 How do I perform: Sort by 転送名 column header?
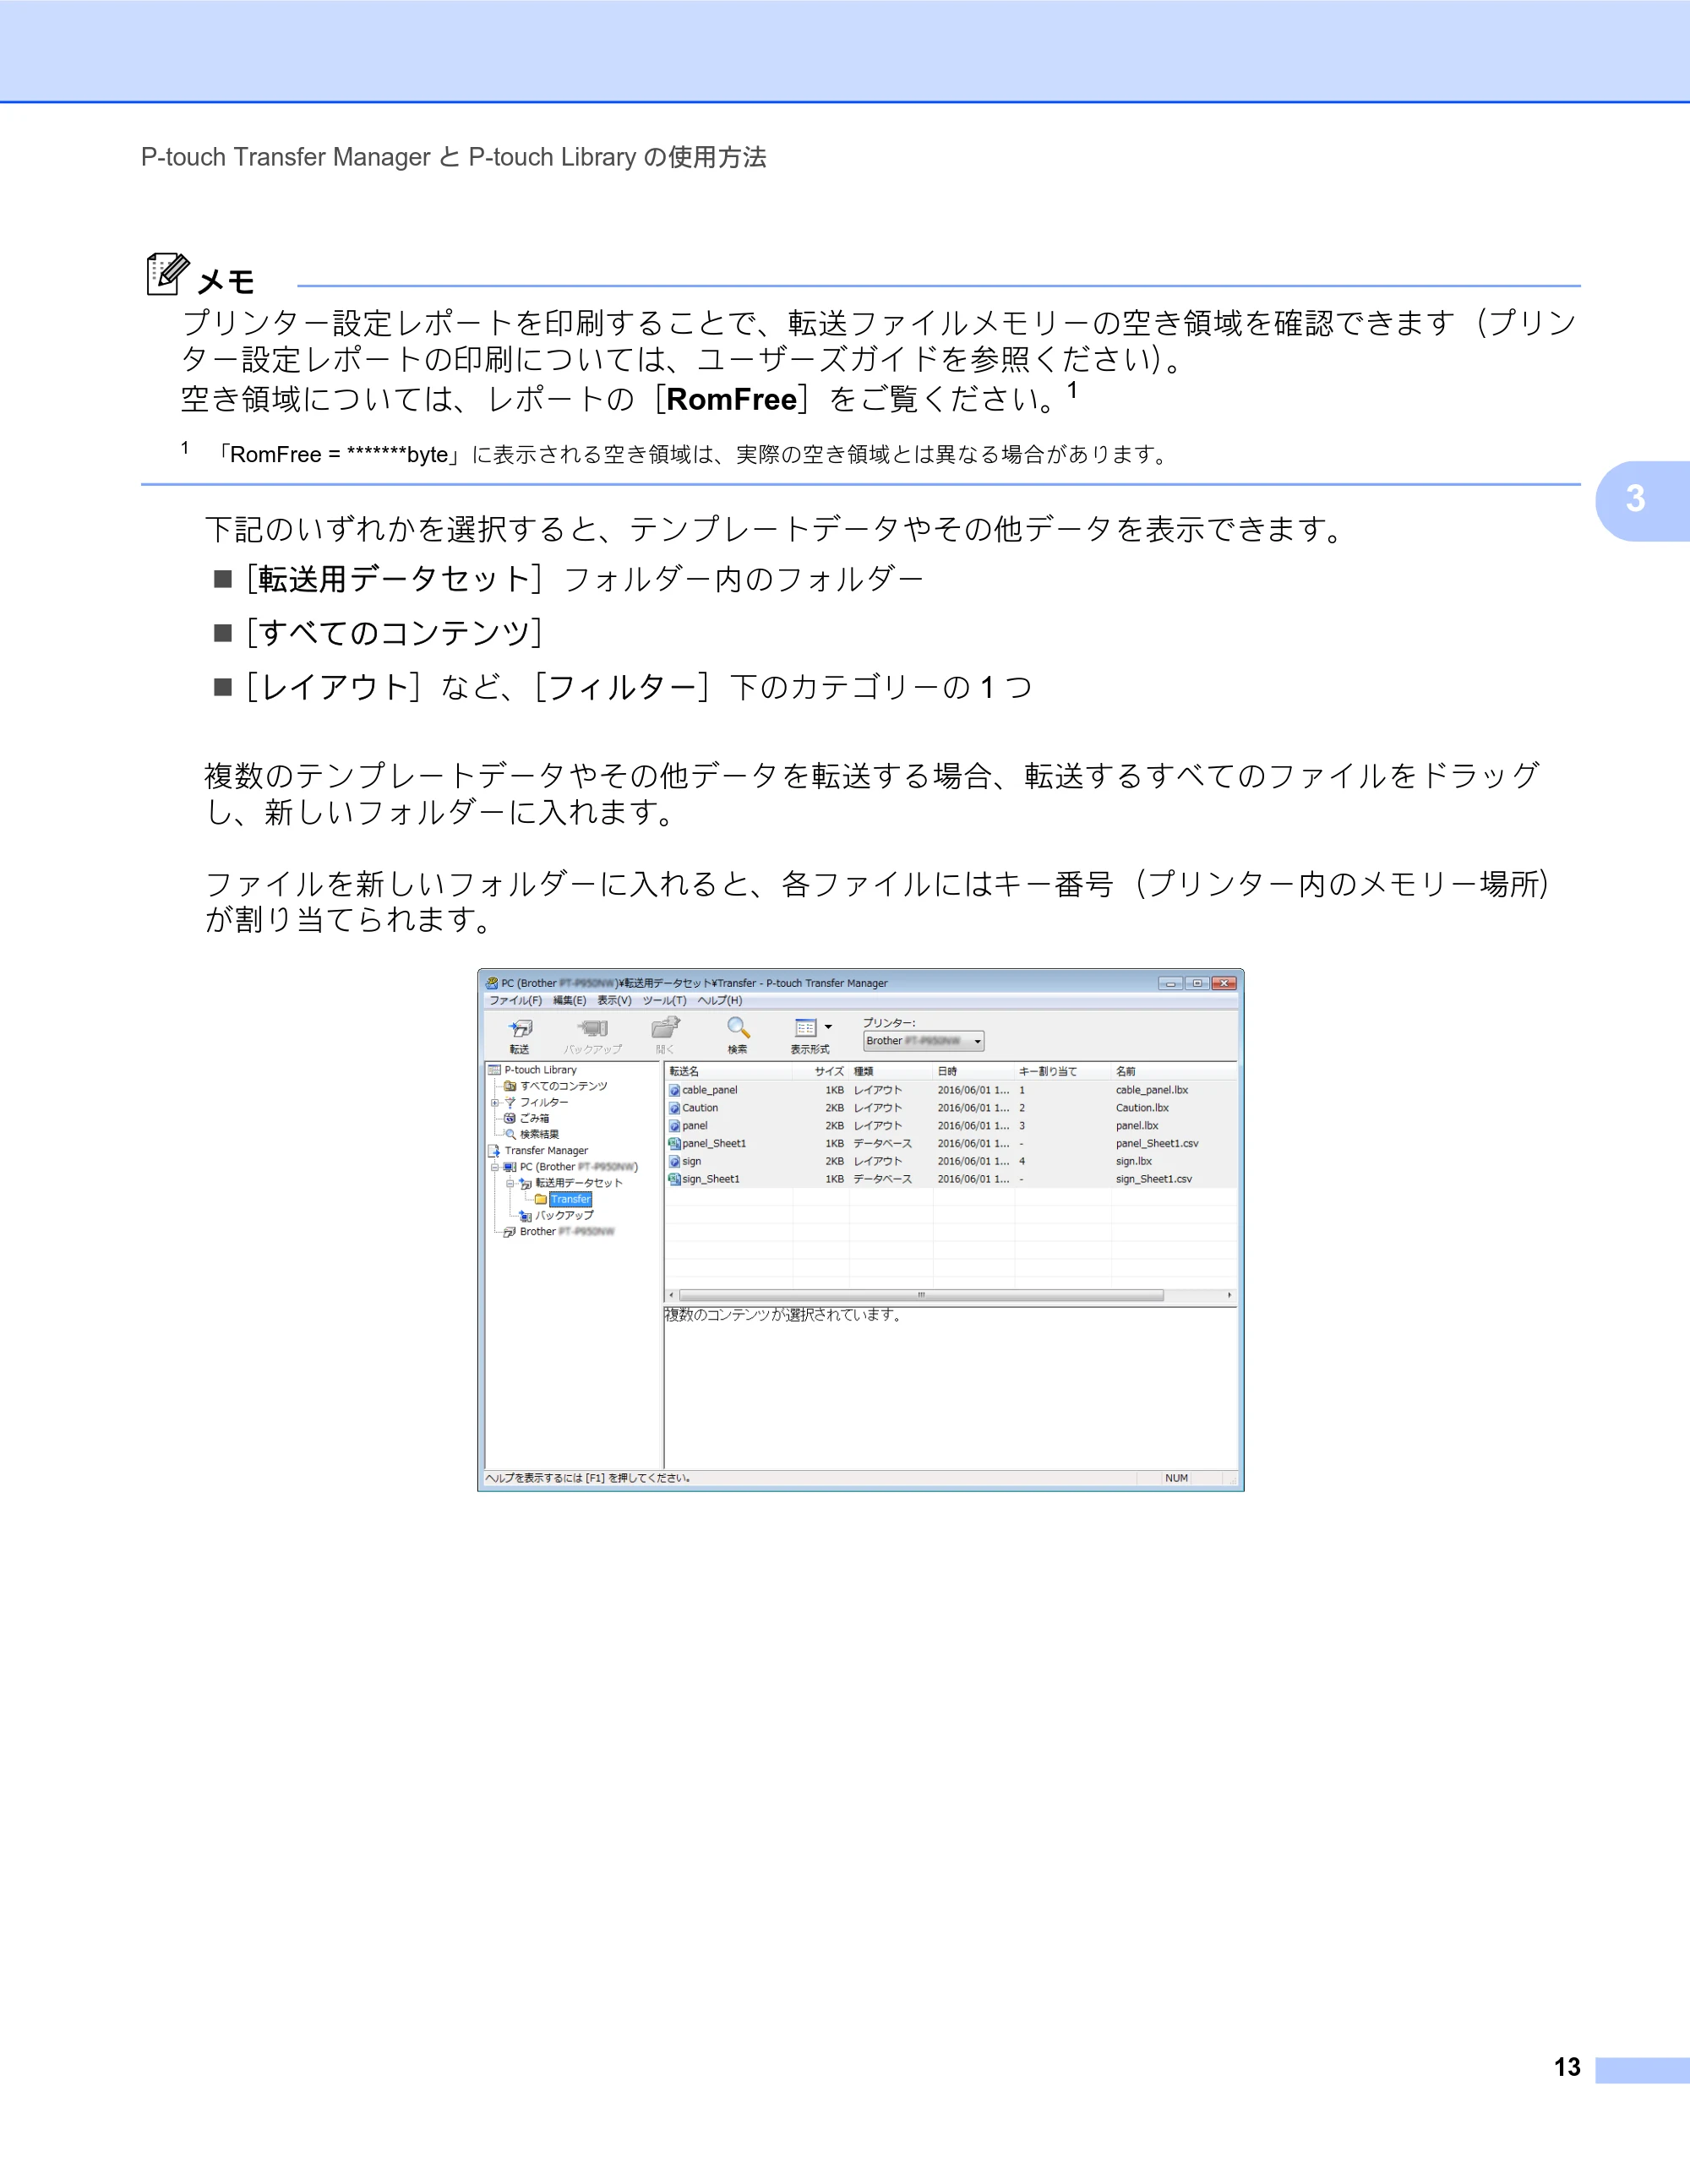point(728,1071)
